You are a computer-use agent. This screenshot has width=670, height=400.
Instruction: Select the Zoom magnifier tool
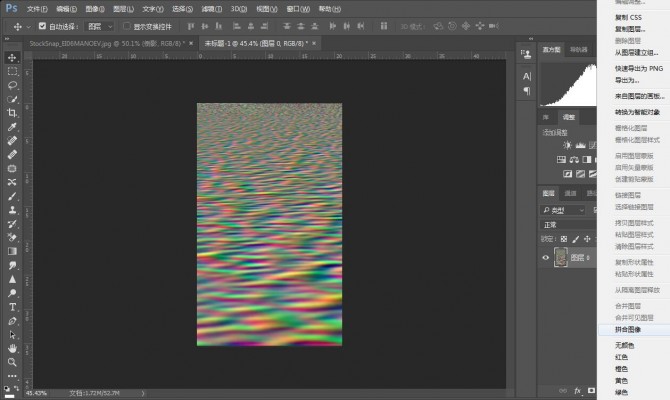[x=12, y=362]
